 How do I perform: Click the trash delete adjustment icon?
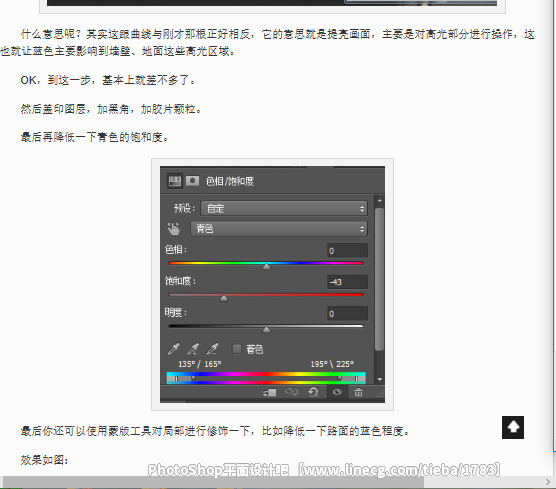pos(358,392)
